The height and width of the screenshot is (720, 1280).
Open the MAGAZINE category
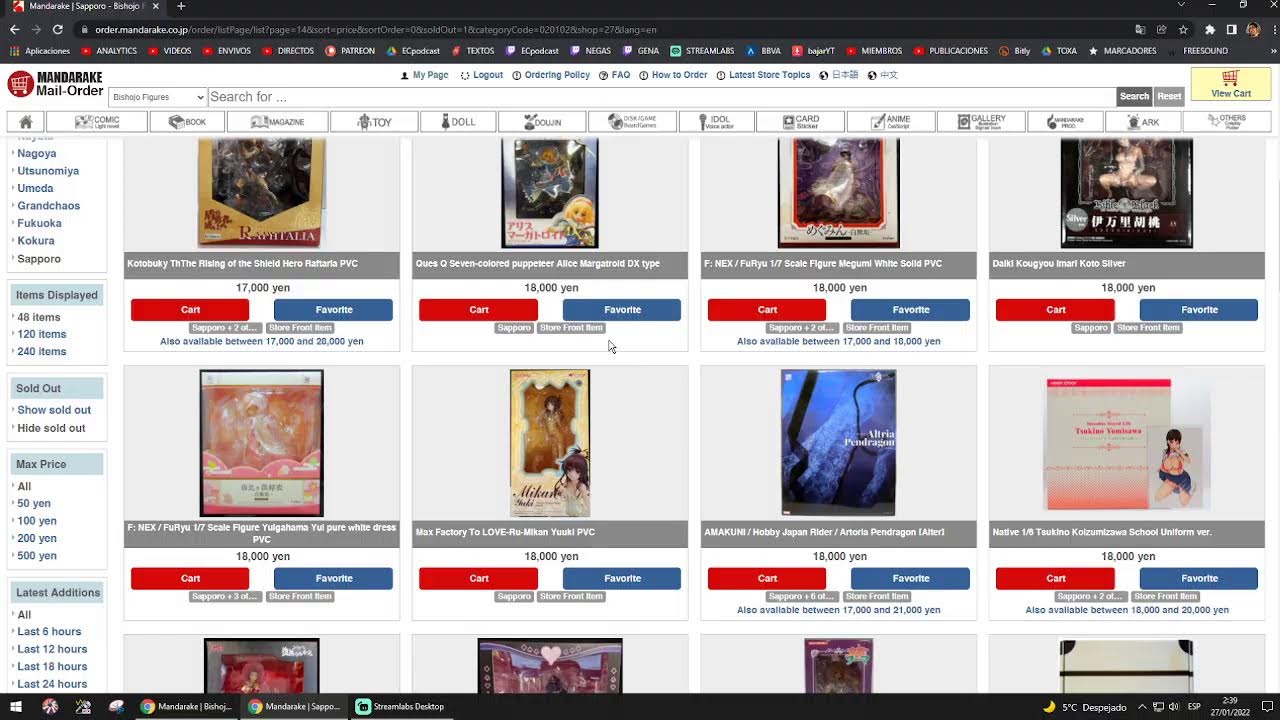click(x=278, y=122)
